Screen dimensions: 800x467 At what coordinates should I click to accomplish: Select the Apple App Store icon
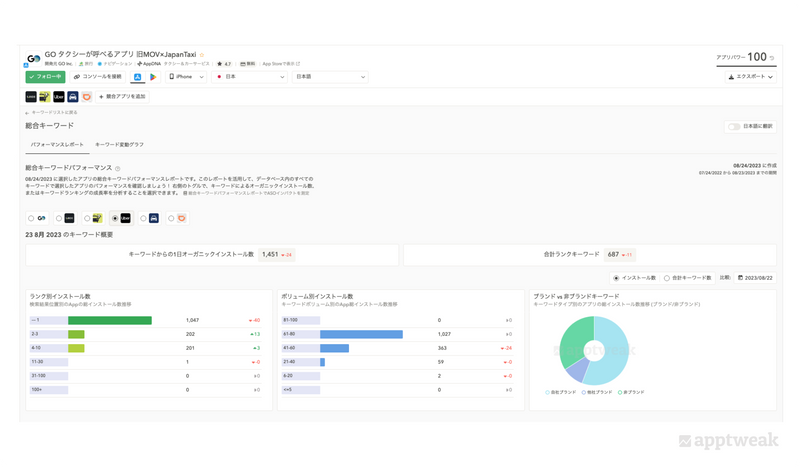point(137,77)
